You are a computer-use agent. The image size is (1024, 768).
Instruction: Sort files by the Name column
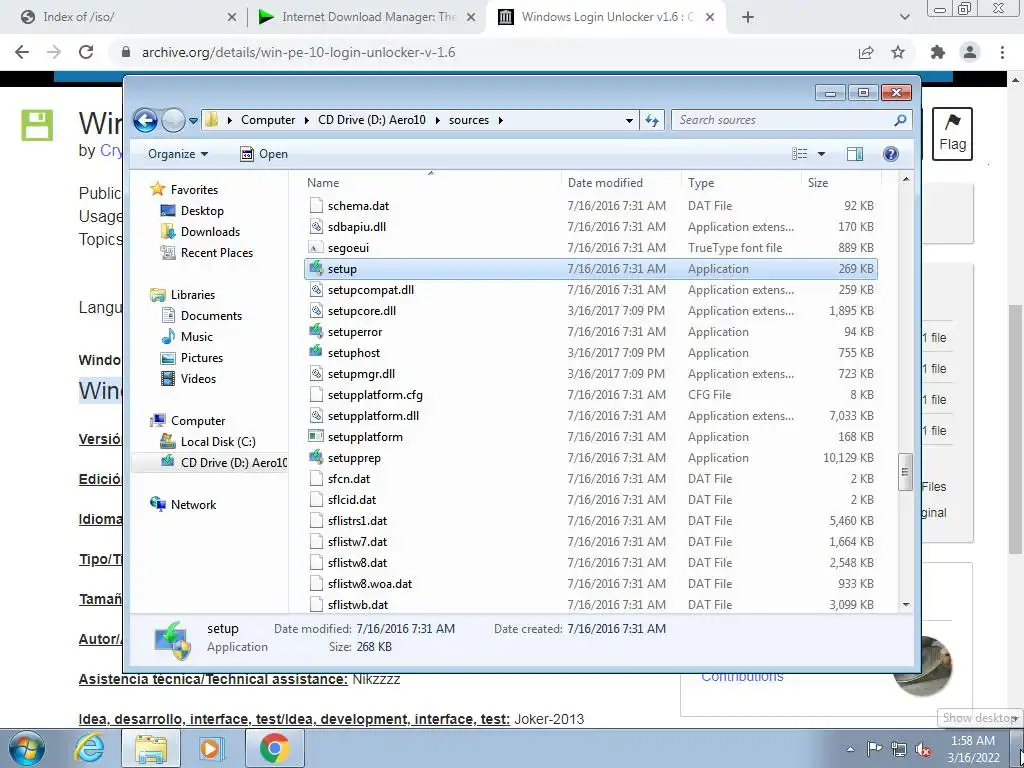click(432, 183)
